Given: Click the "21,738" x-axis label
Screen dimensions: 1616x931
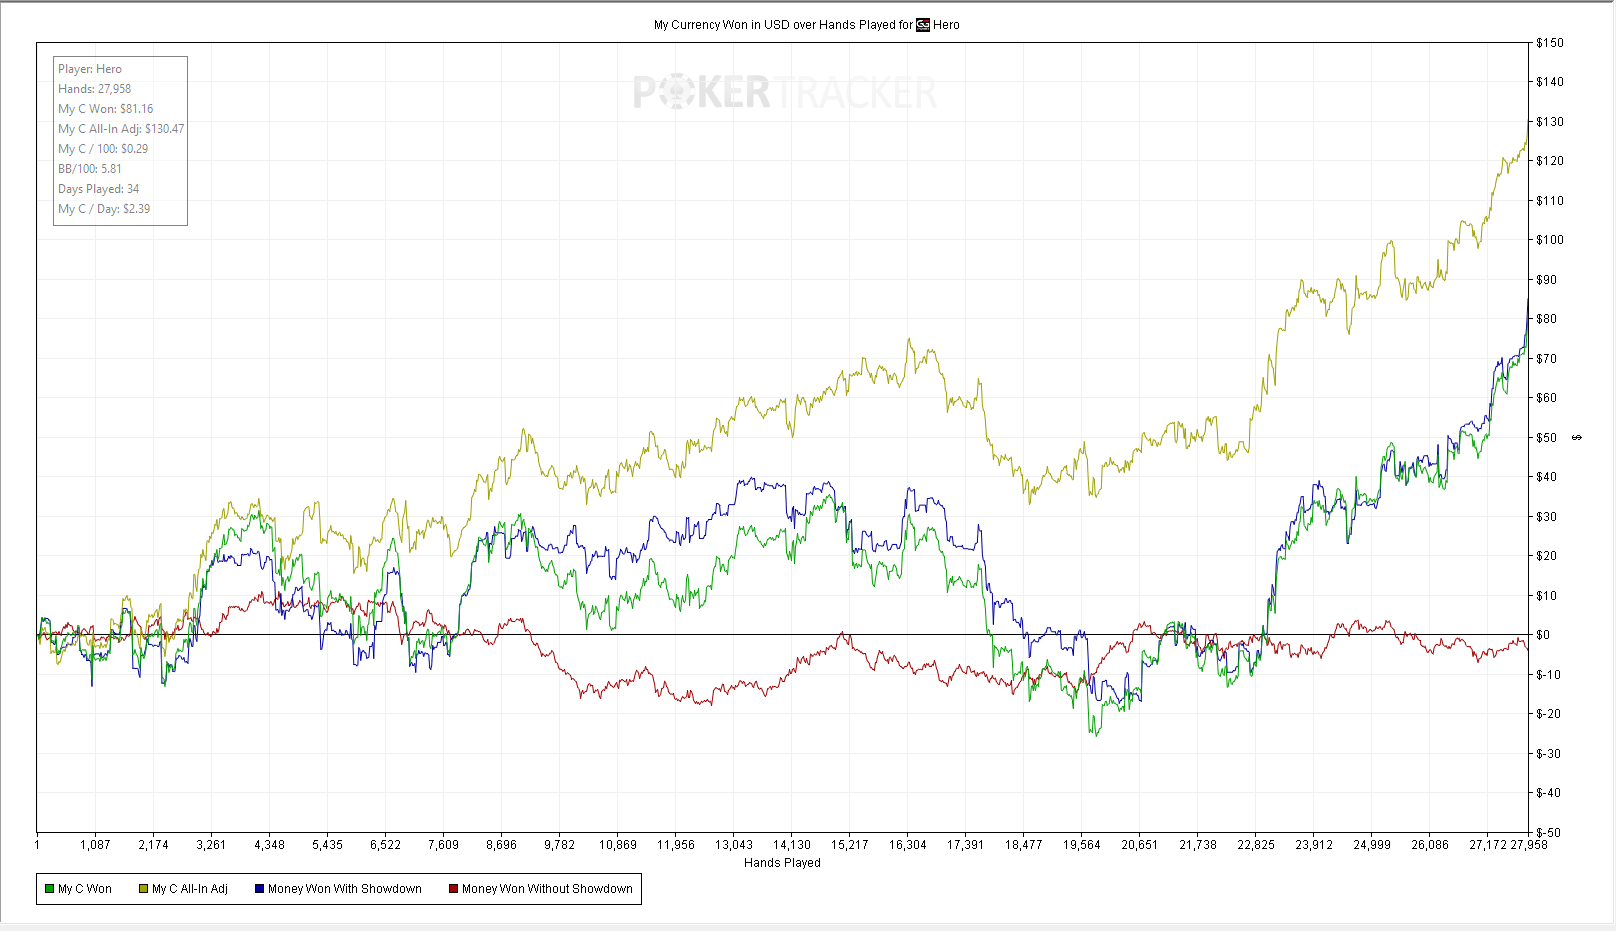Looking at the screenshot, I should [x=1198, y=845].
